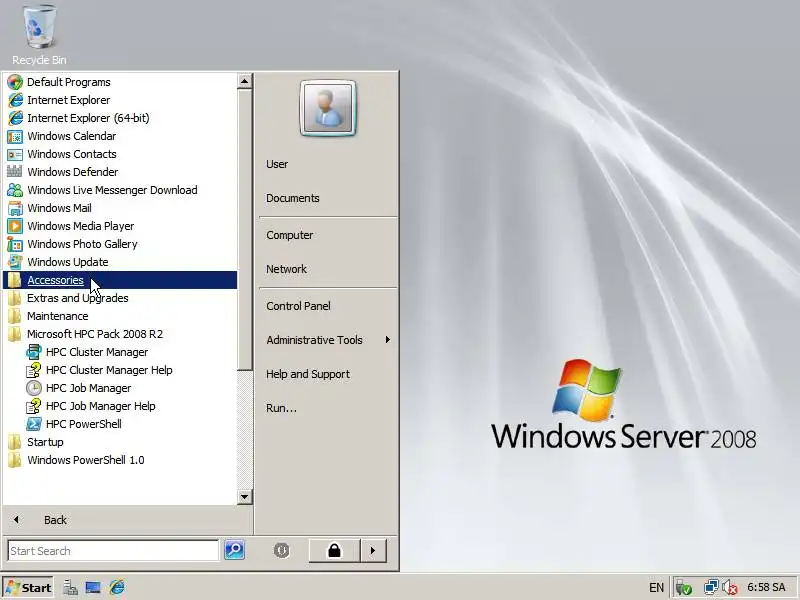The height and width of the screenshot is (600, 800).
Task: Click the EN language indicator
Action: click(656, 588)
